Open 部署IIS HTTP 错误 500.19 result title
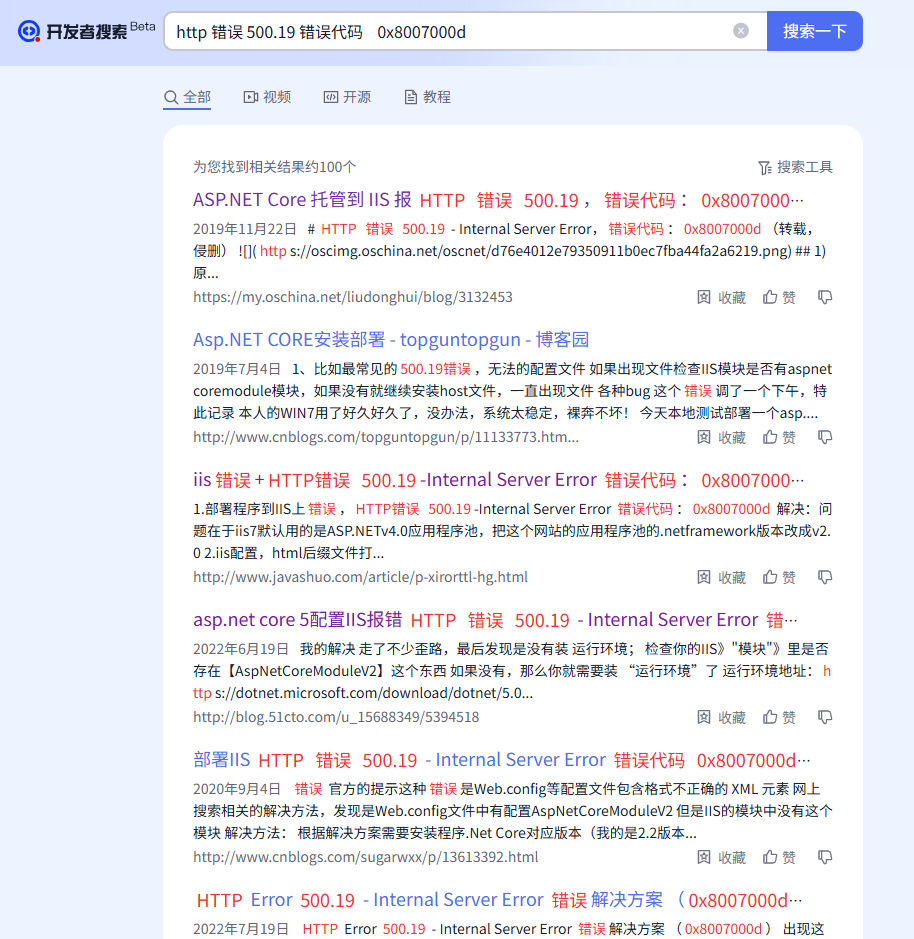This screenshot has width=914, height=939. tap(502, 760)
